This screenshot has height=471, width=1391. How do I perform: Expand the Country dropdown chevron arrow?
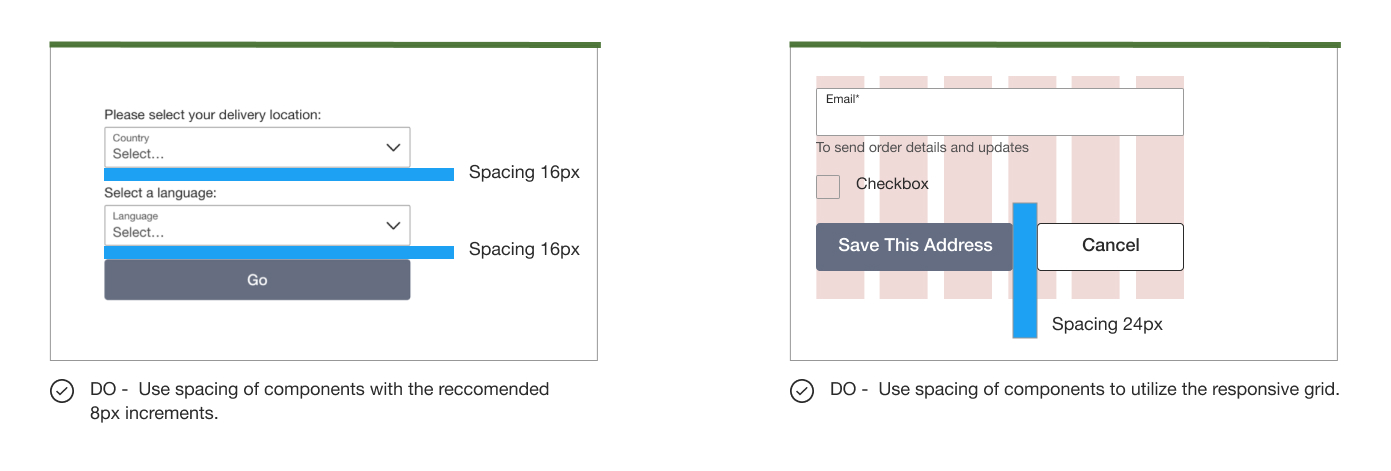coord(393,148)
